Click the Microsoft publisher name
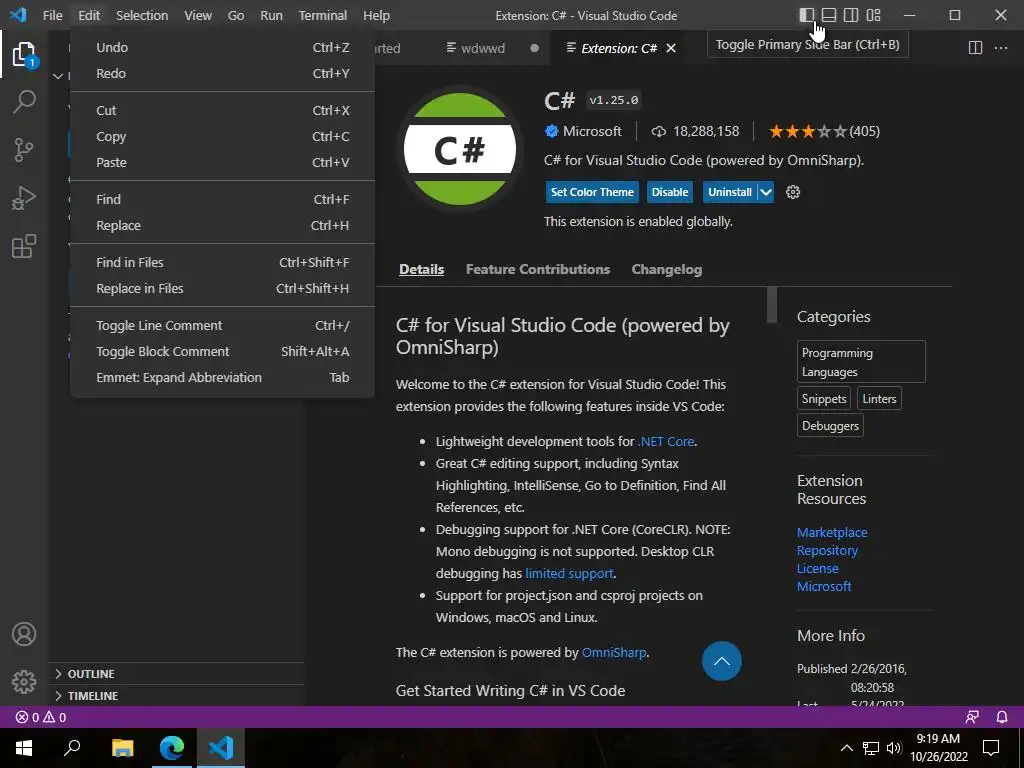The height and width of the screenshot is (768, 1024). (x=592, y=131)
